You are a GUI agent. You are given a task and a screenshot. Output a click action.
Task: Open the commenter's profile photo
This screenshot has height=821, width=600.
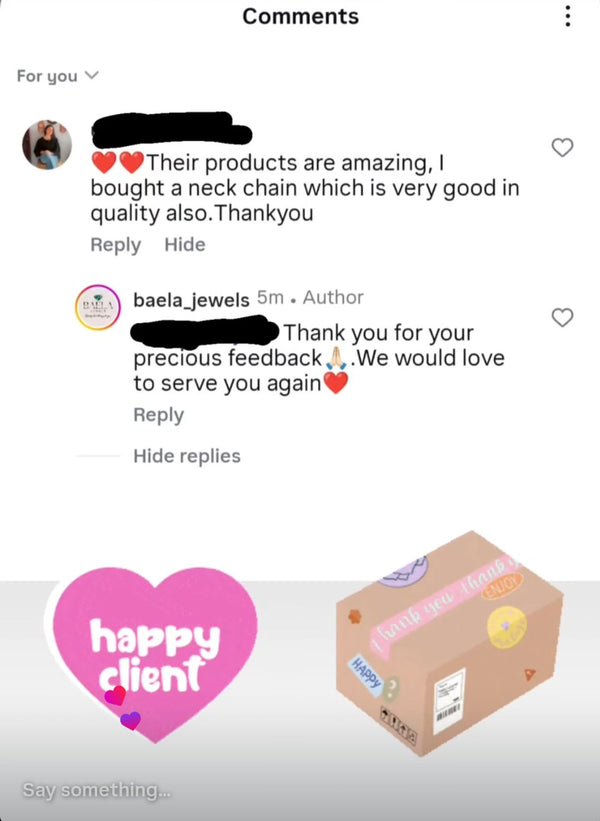point(47,145)
